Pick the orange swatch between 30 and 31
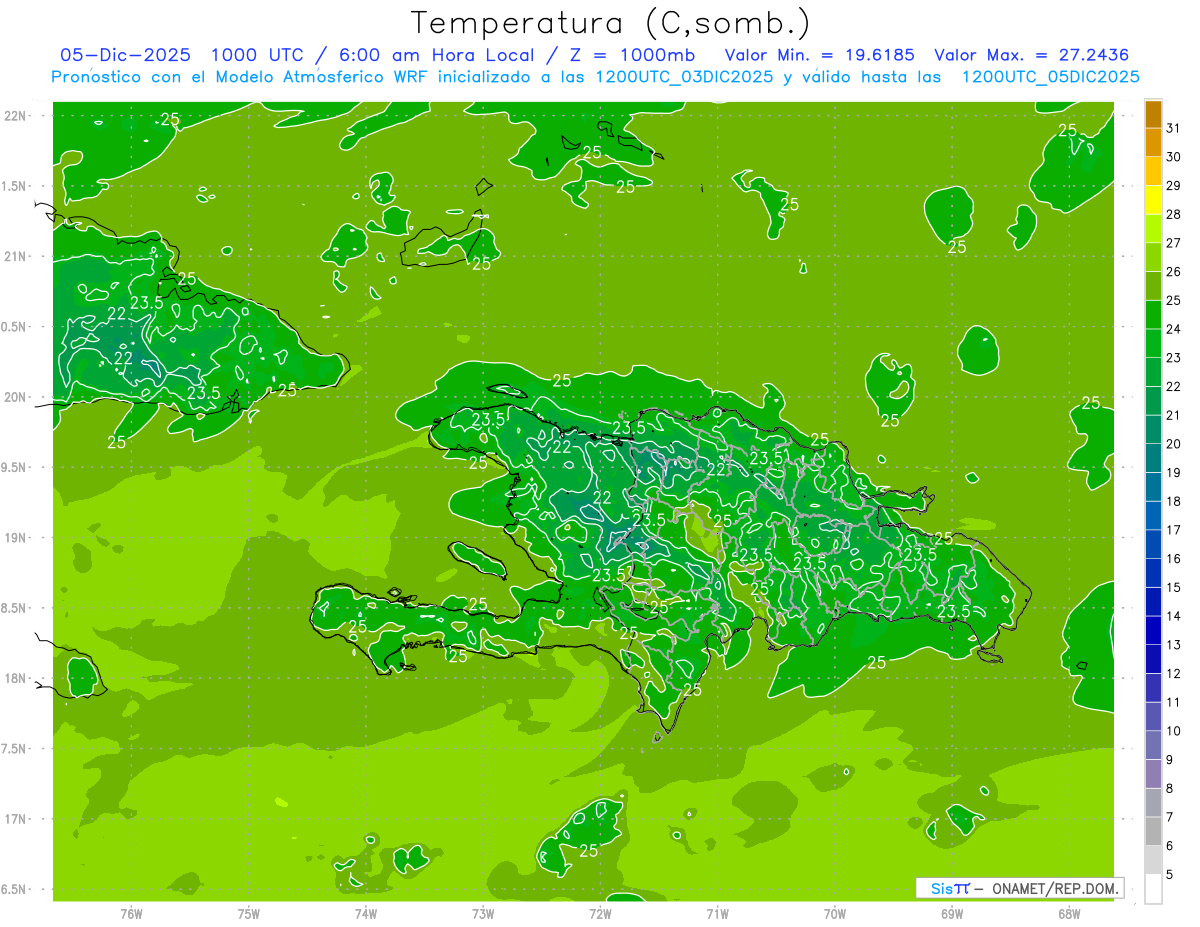1200x927 pixels. click(x=1153, y=143)
